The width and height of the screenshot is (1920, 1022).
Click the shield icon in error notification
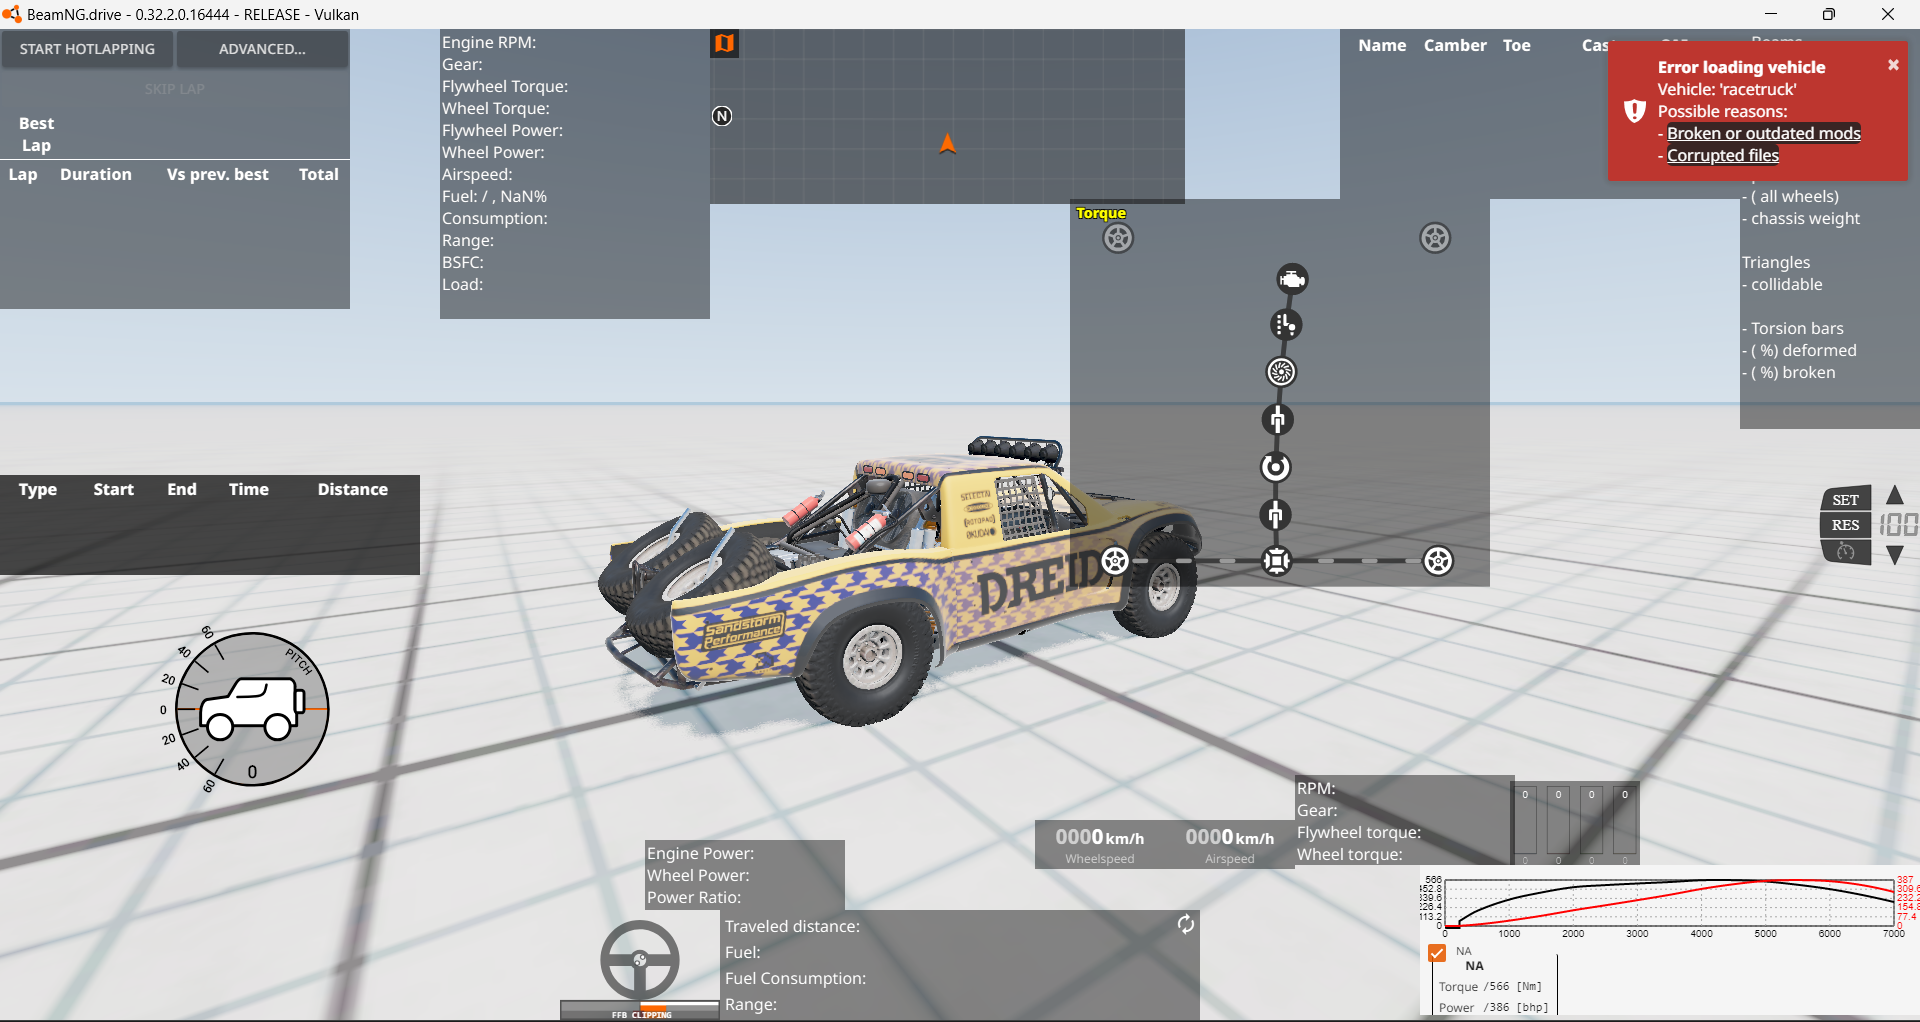point(1635,111)
